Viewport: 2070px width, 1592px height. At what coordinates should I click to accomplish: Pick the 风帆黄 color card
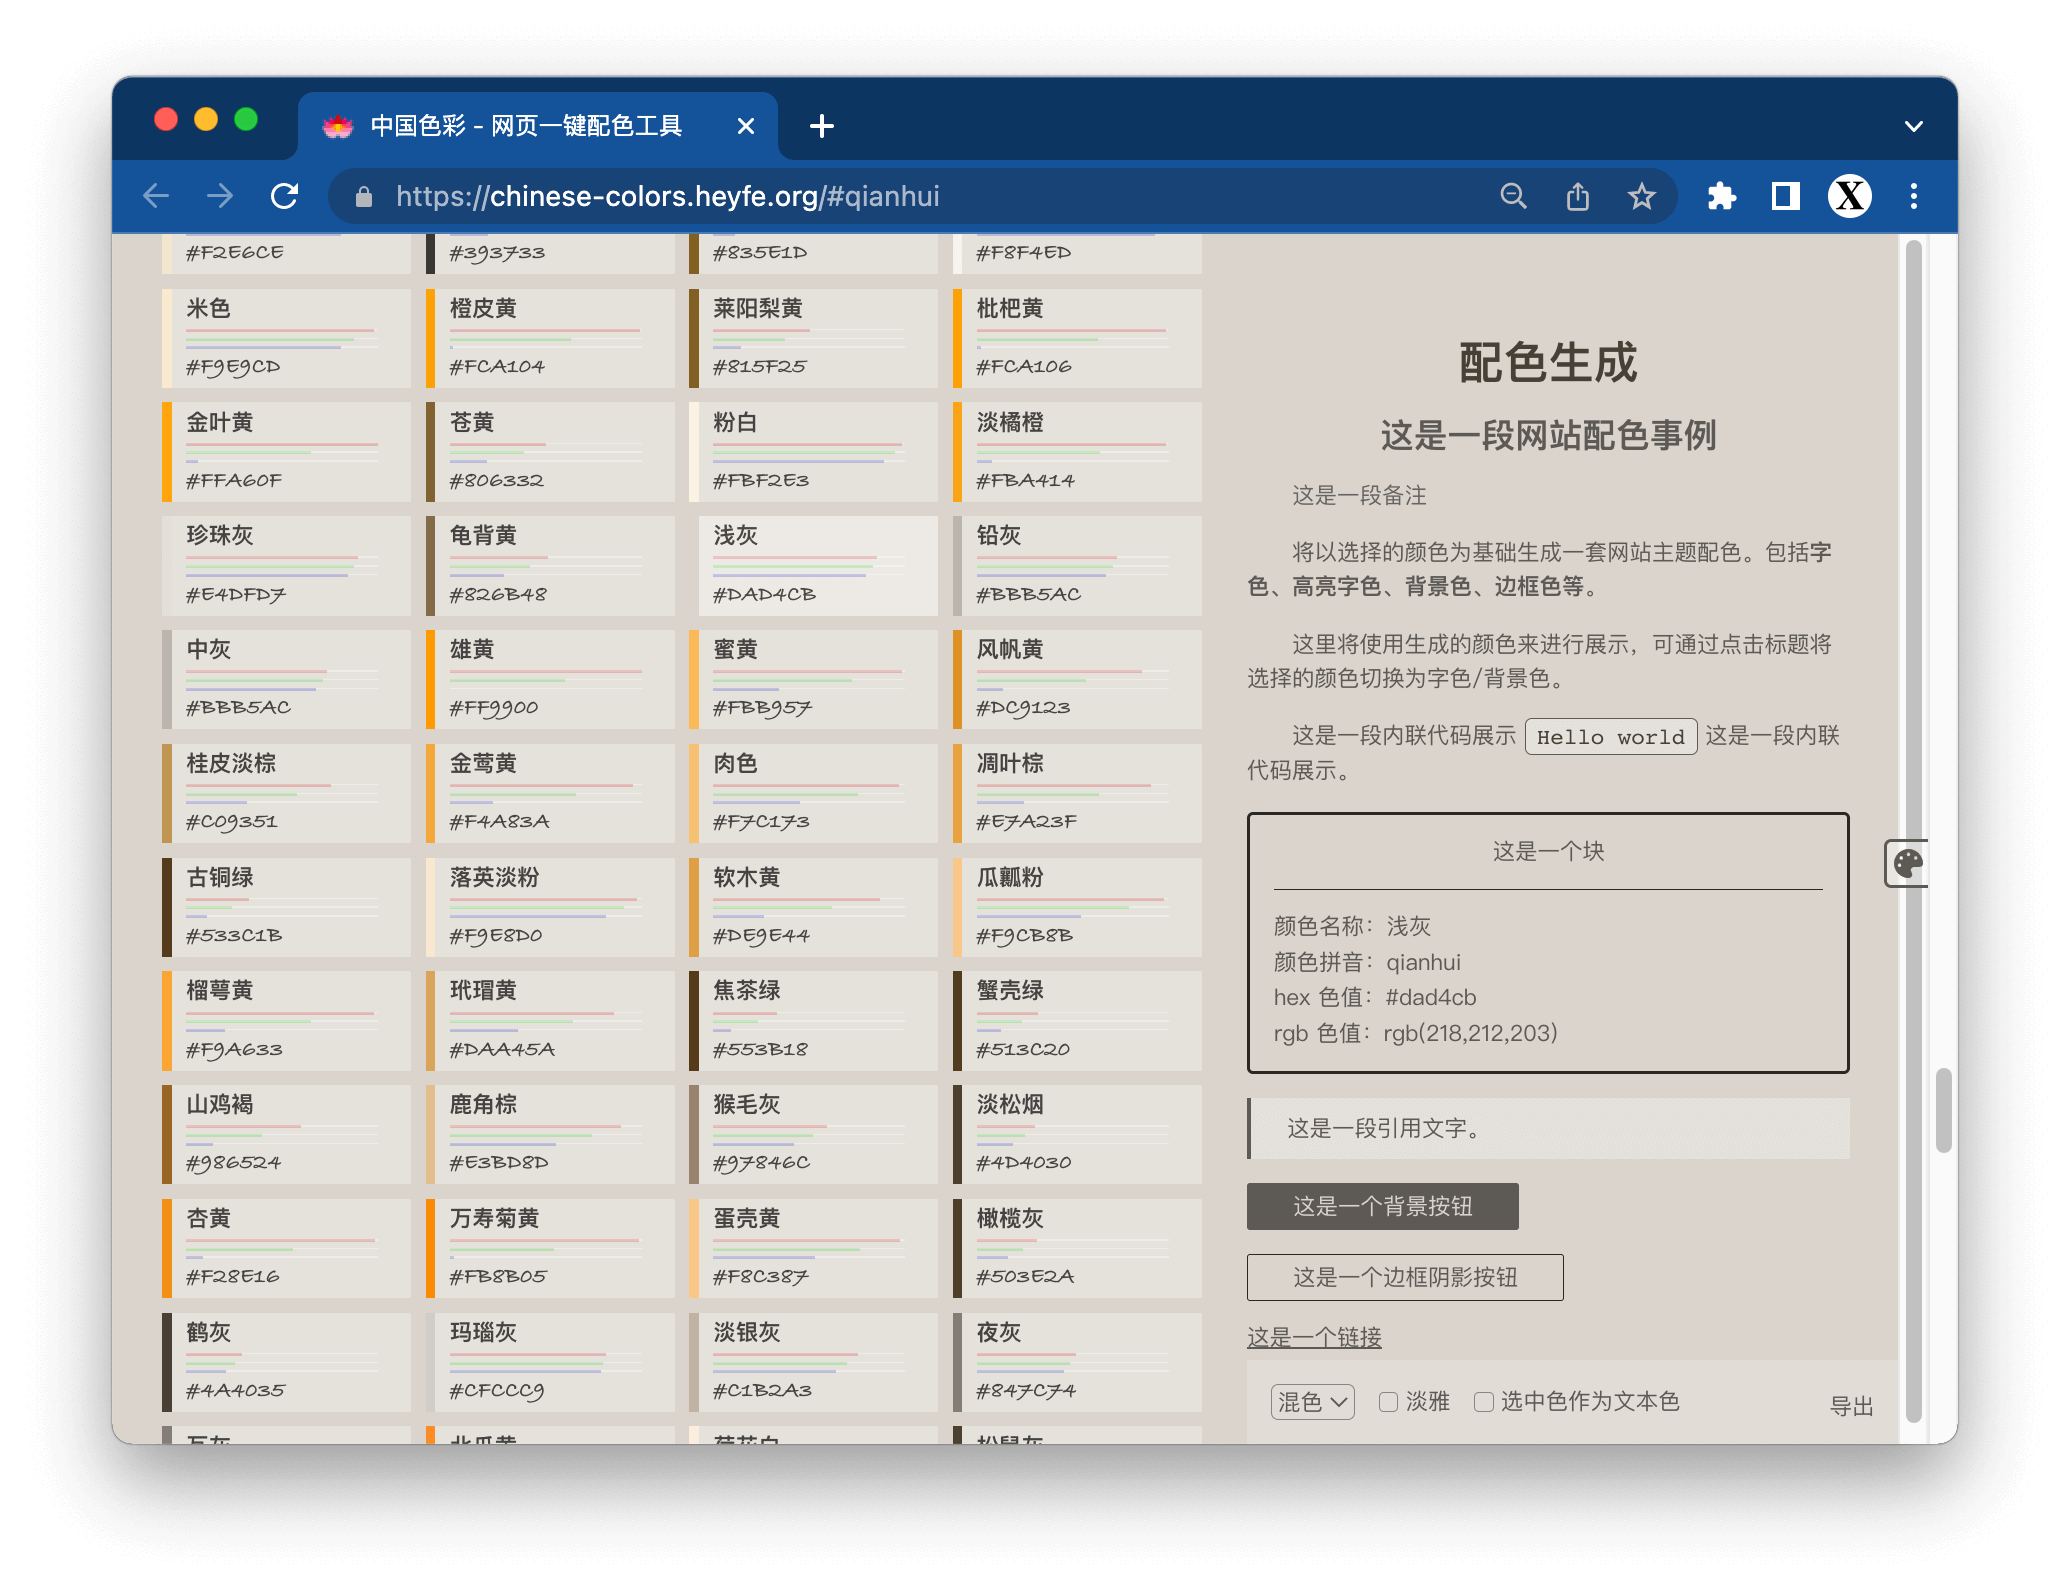point(1078,679)
